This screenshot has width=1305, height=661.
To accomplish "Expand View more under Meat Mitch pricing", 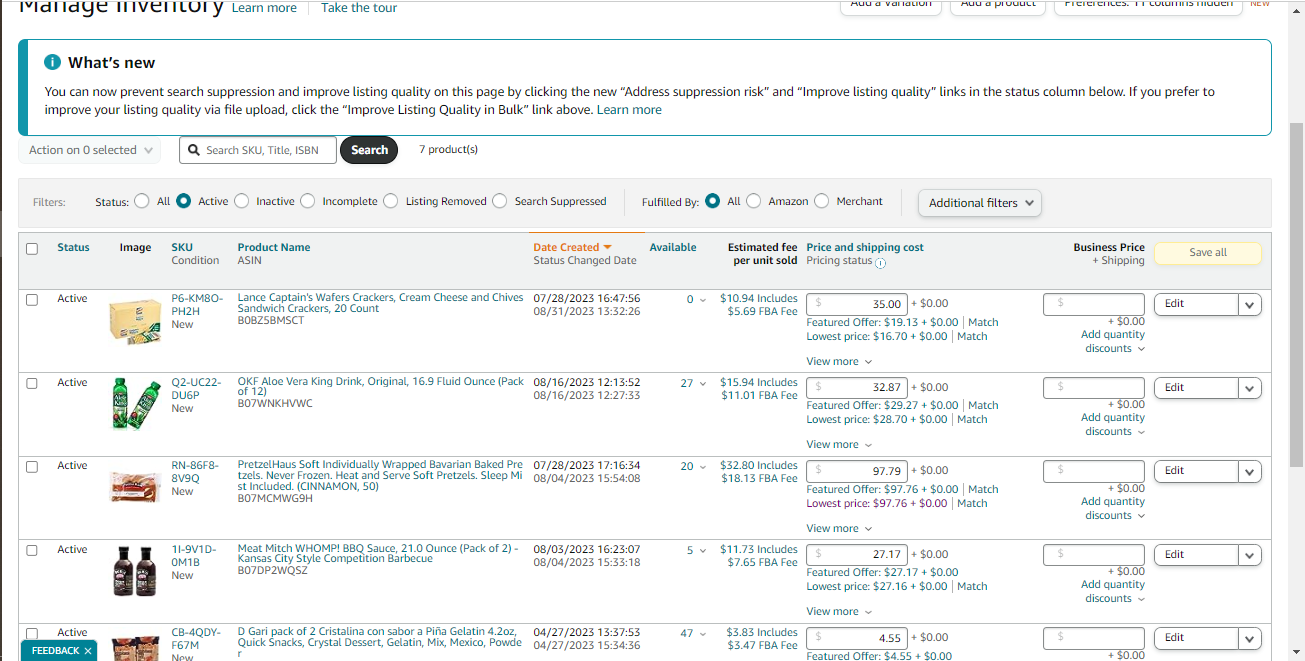I will click(x=839, y=611).
